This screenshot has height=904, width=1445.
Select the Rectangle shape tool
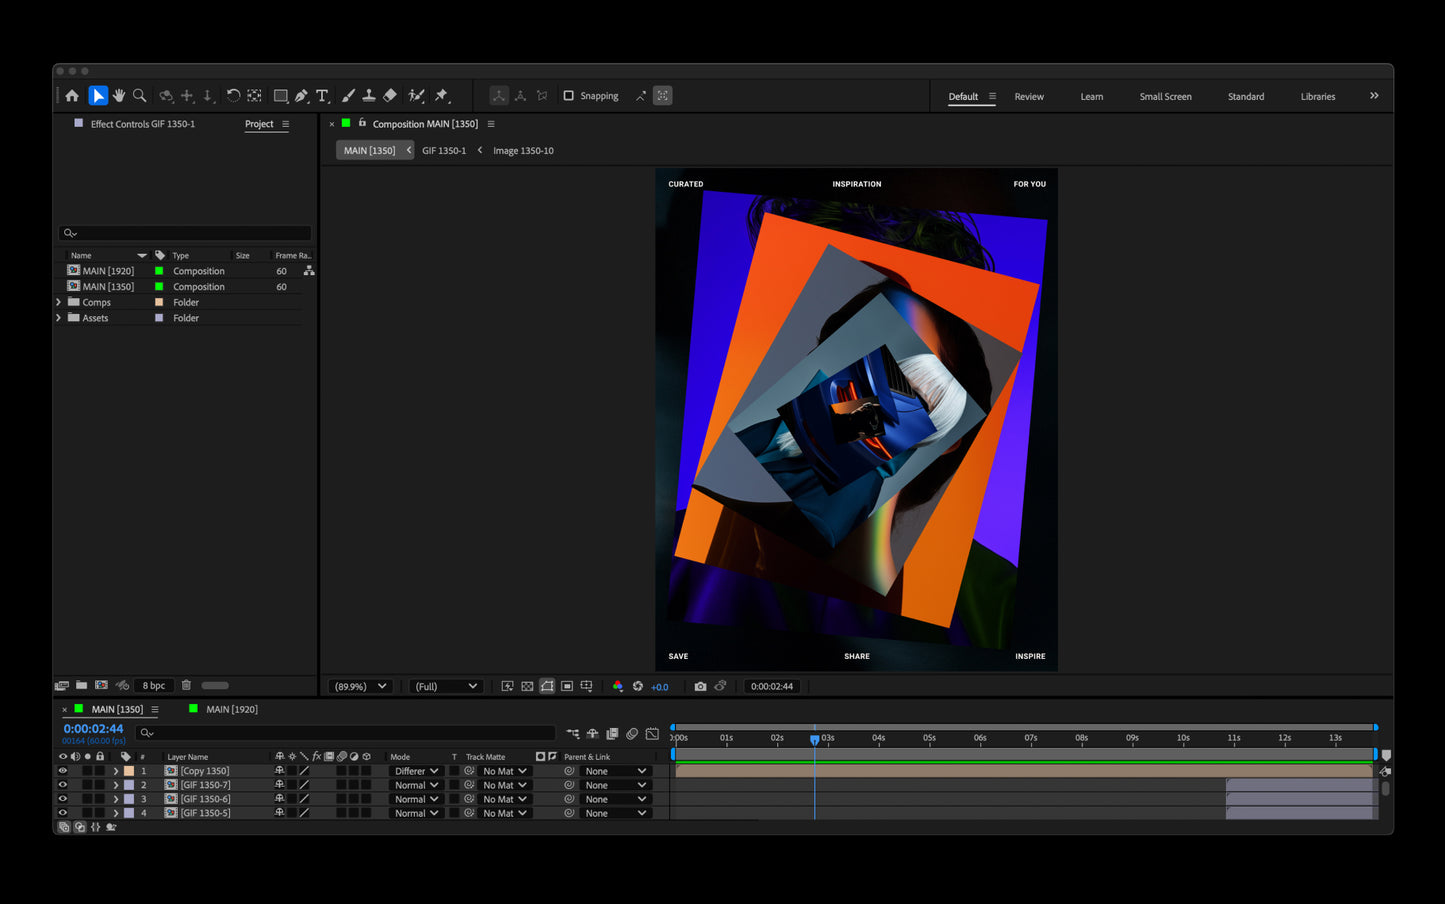[x=281, y=96]
